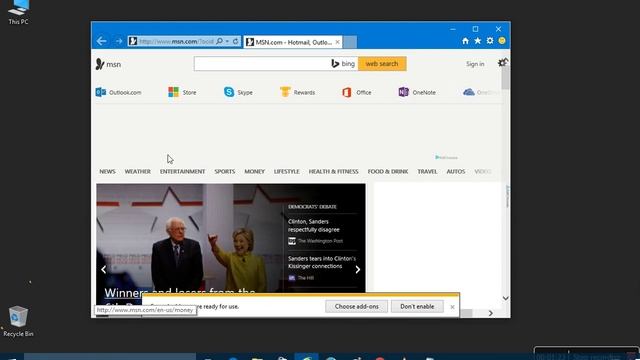640x360 pixels.
Task: Go to the NEWS section
Action: pos(107,171)
